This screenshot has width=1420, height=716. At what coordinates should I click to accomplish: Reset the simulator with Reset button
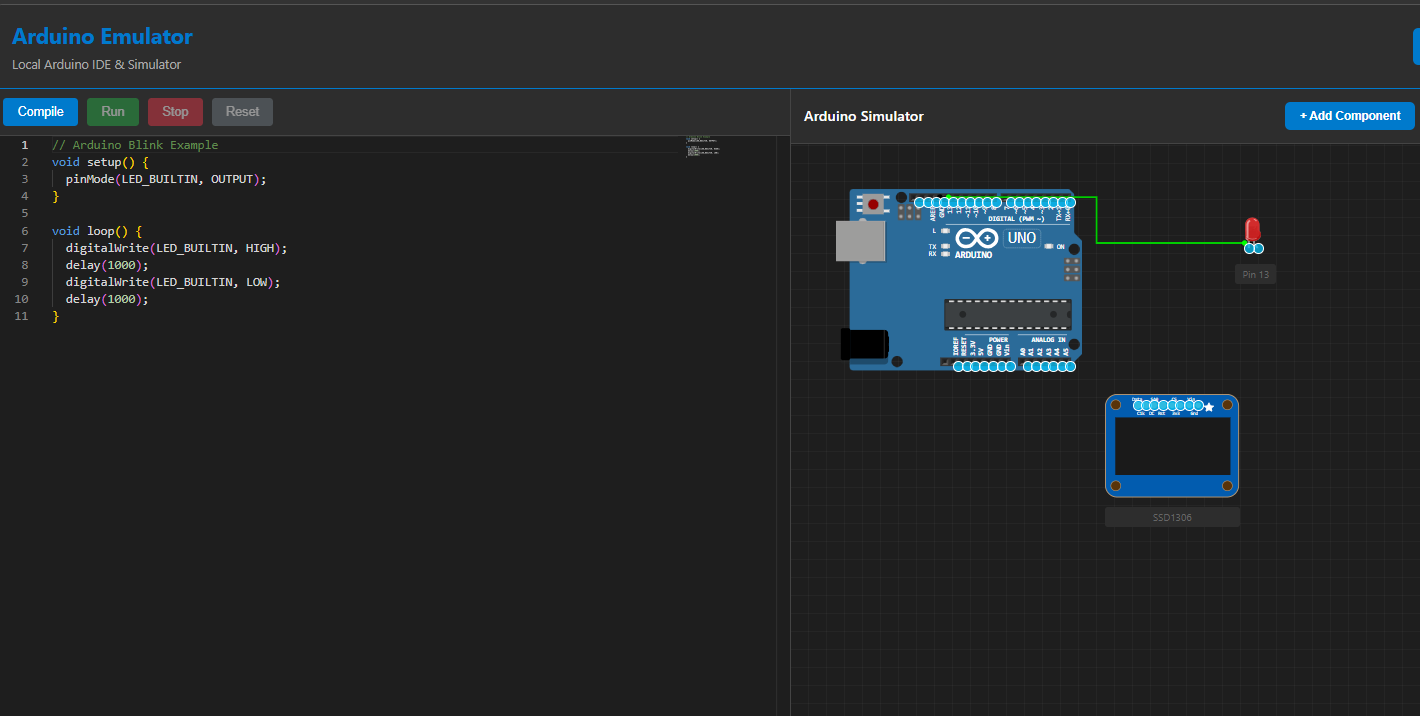coord(242,112)
